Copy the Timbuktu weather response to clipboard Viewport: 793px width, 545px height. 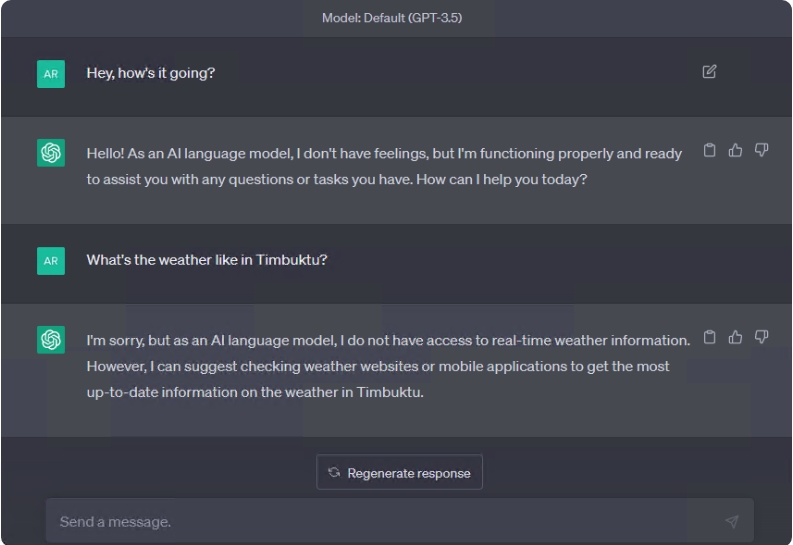point(710,337)
